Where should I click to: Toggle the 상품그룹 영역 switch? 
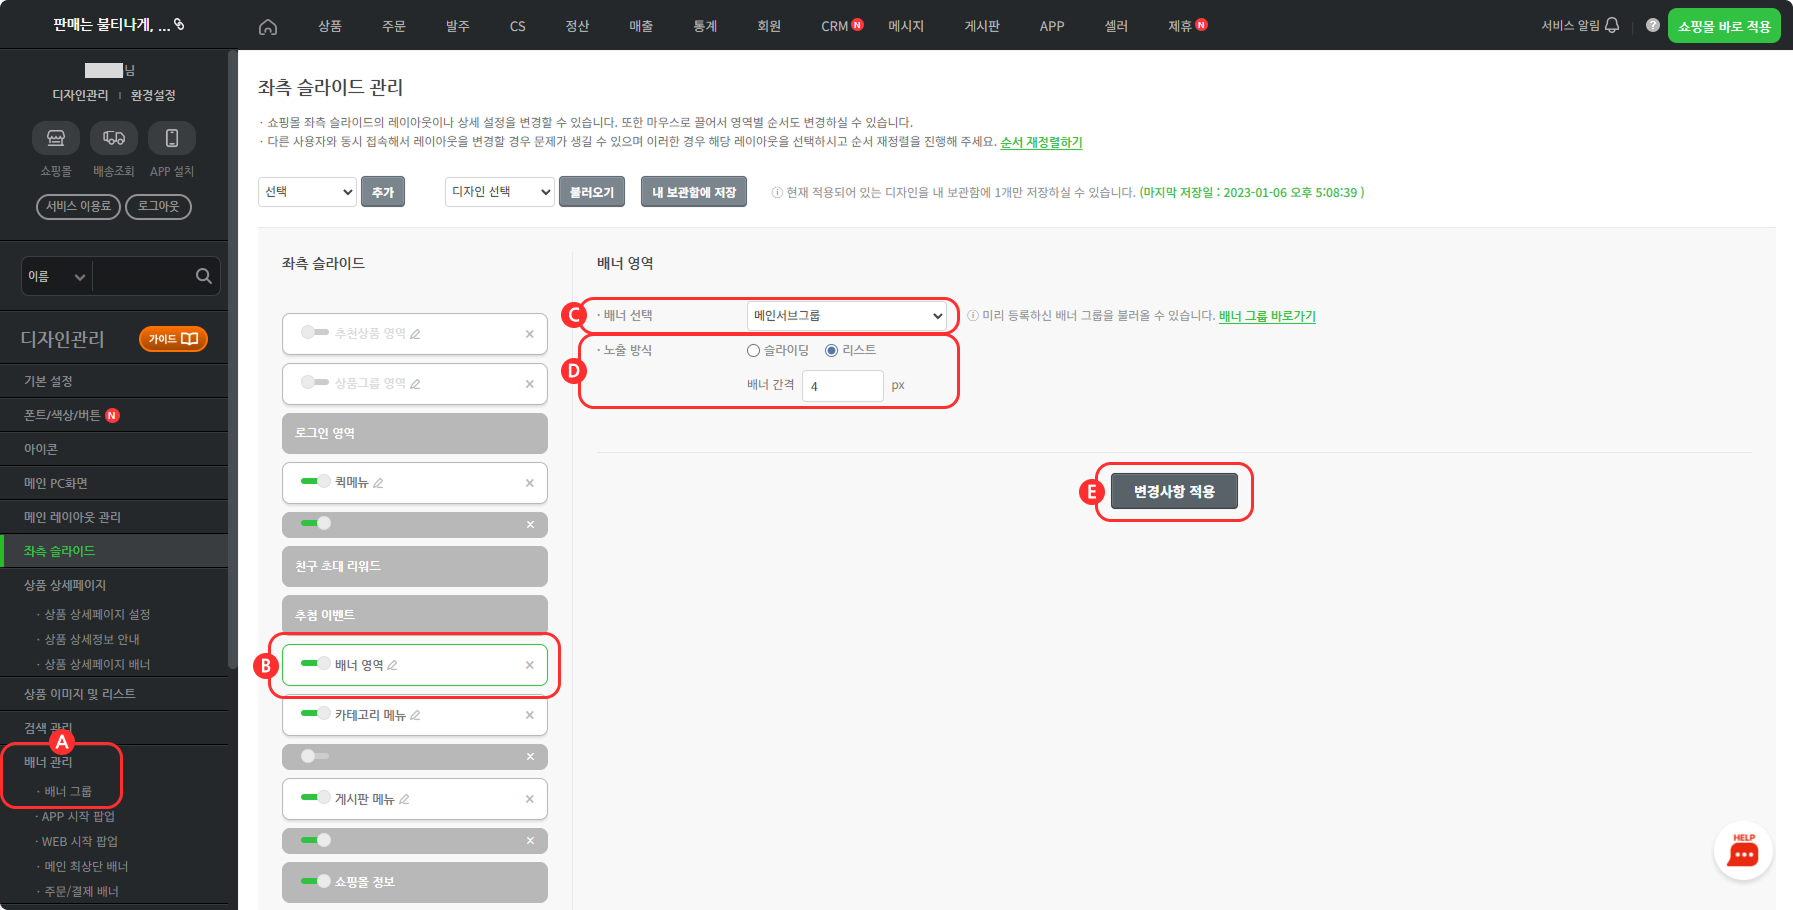tap(315, 382)
